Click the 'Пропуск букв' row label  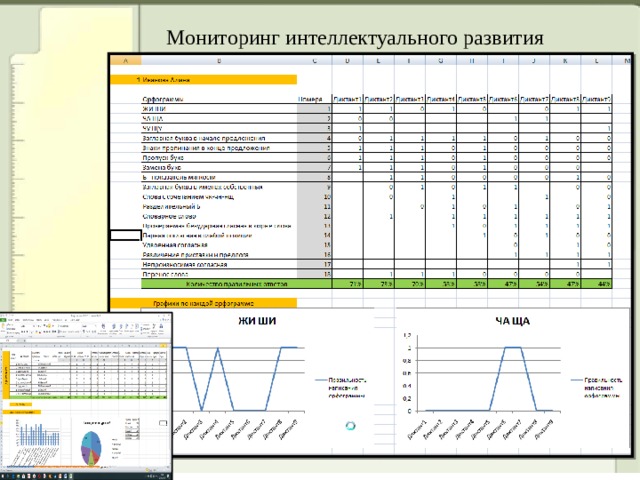click(x=163, y=158)
